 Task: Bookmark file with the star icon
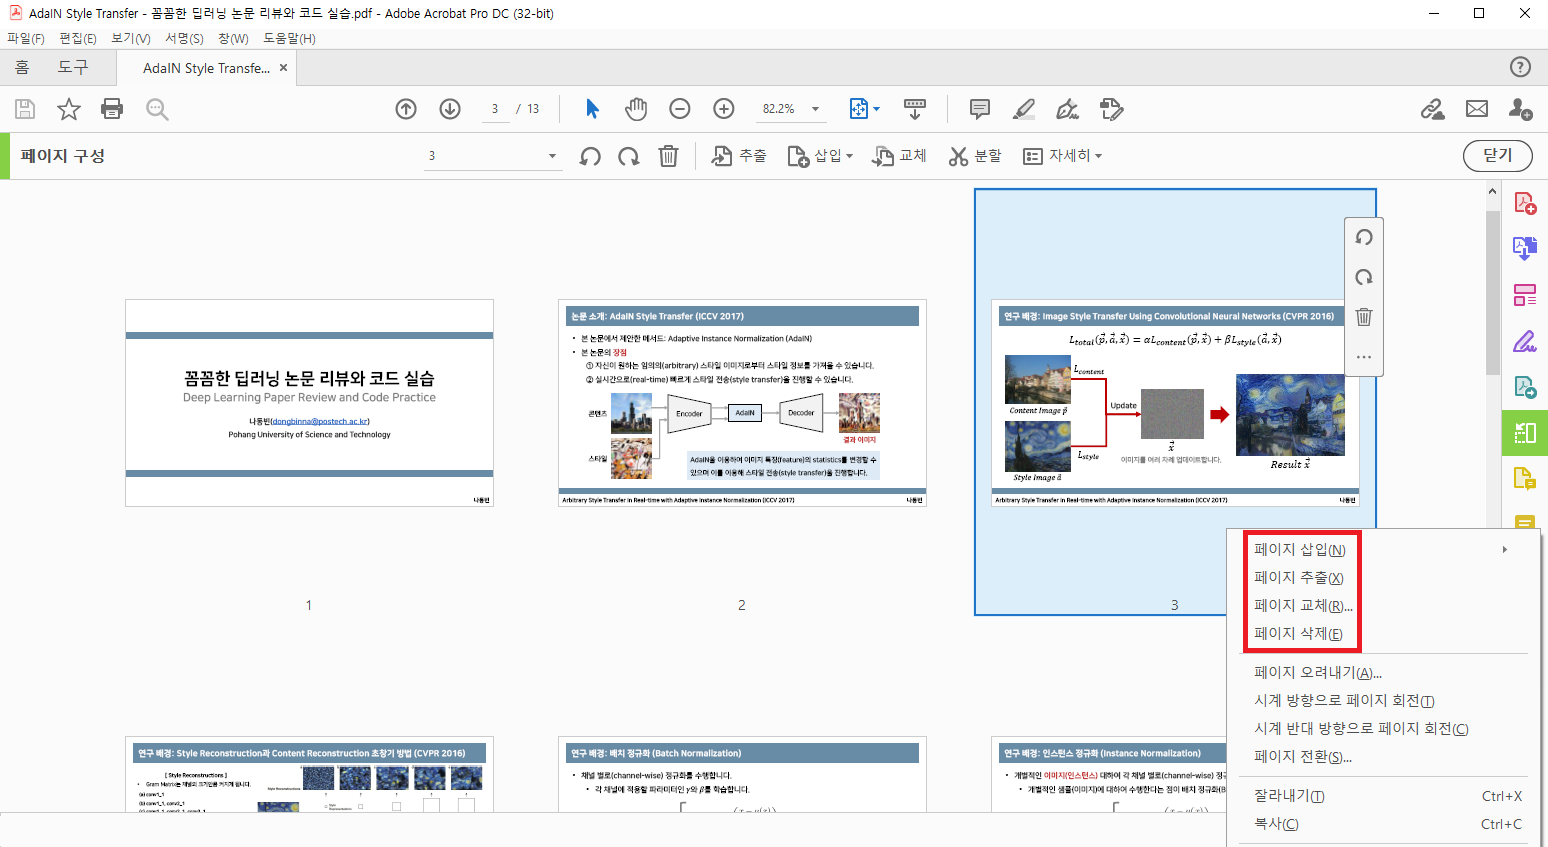(69, 109)
